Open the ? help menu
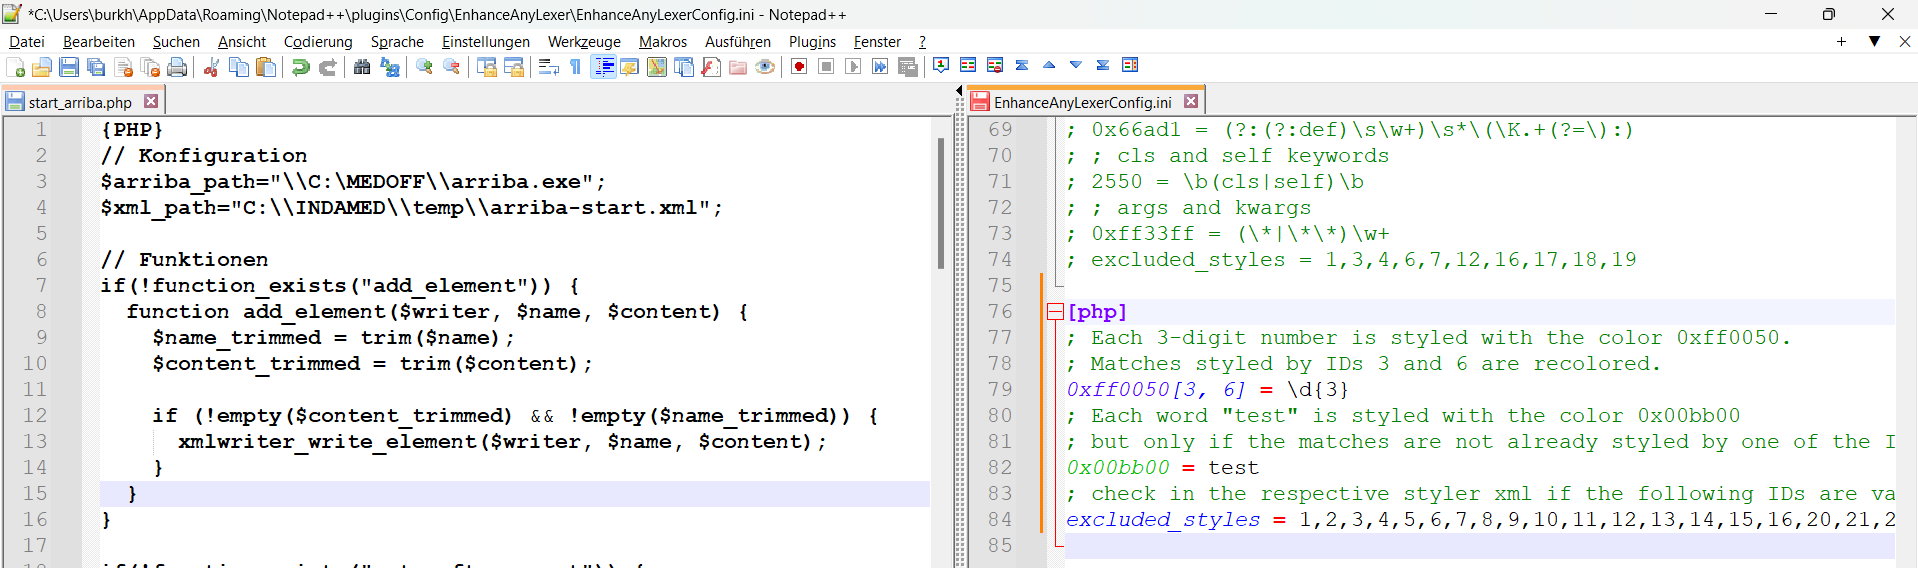The image size is (1918, 568). pos(922,42)
